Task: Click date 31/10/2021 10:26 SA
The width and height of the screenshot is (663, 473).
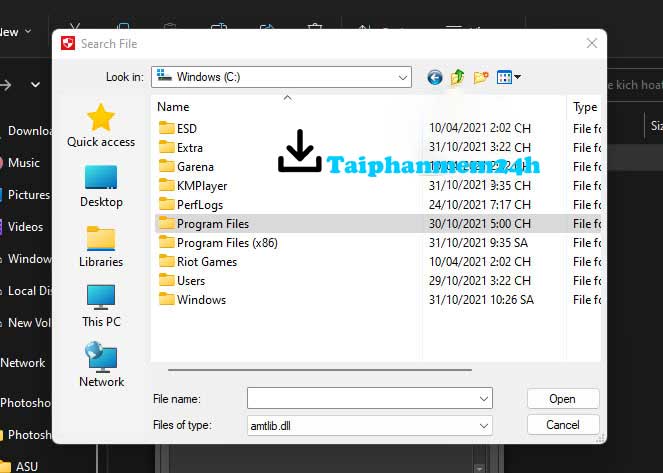Action: (x=481, y=300)
